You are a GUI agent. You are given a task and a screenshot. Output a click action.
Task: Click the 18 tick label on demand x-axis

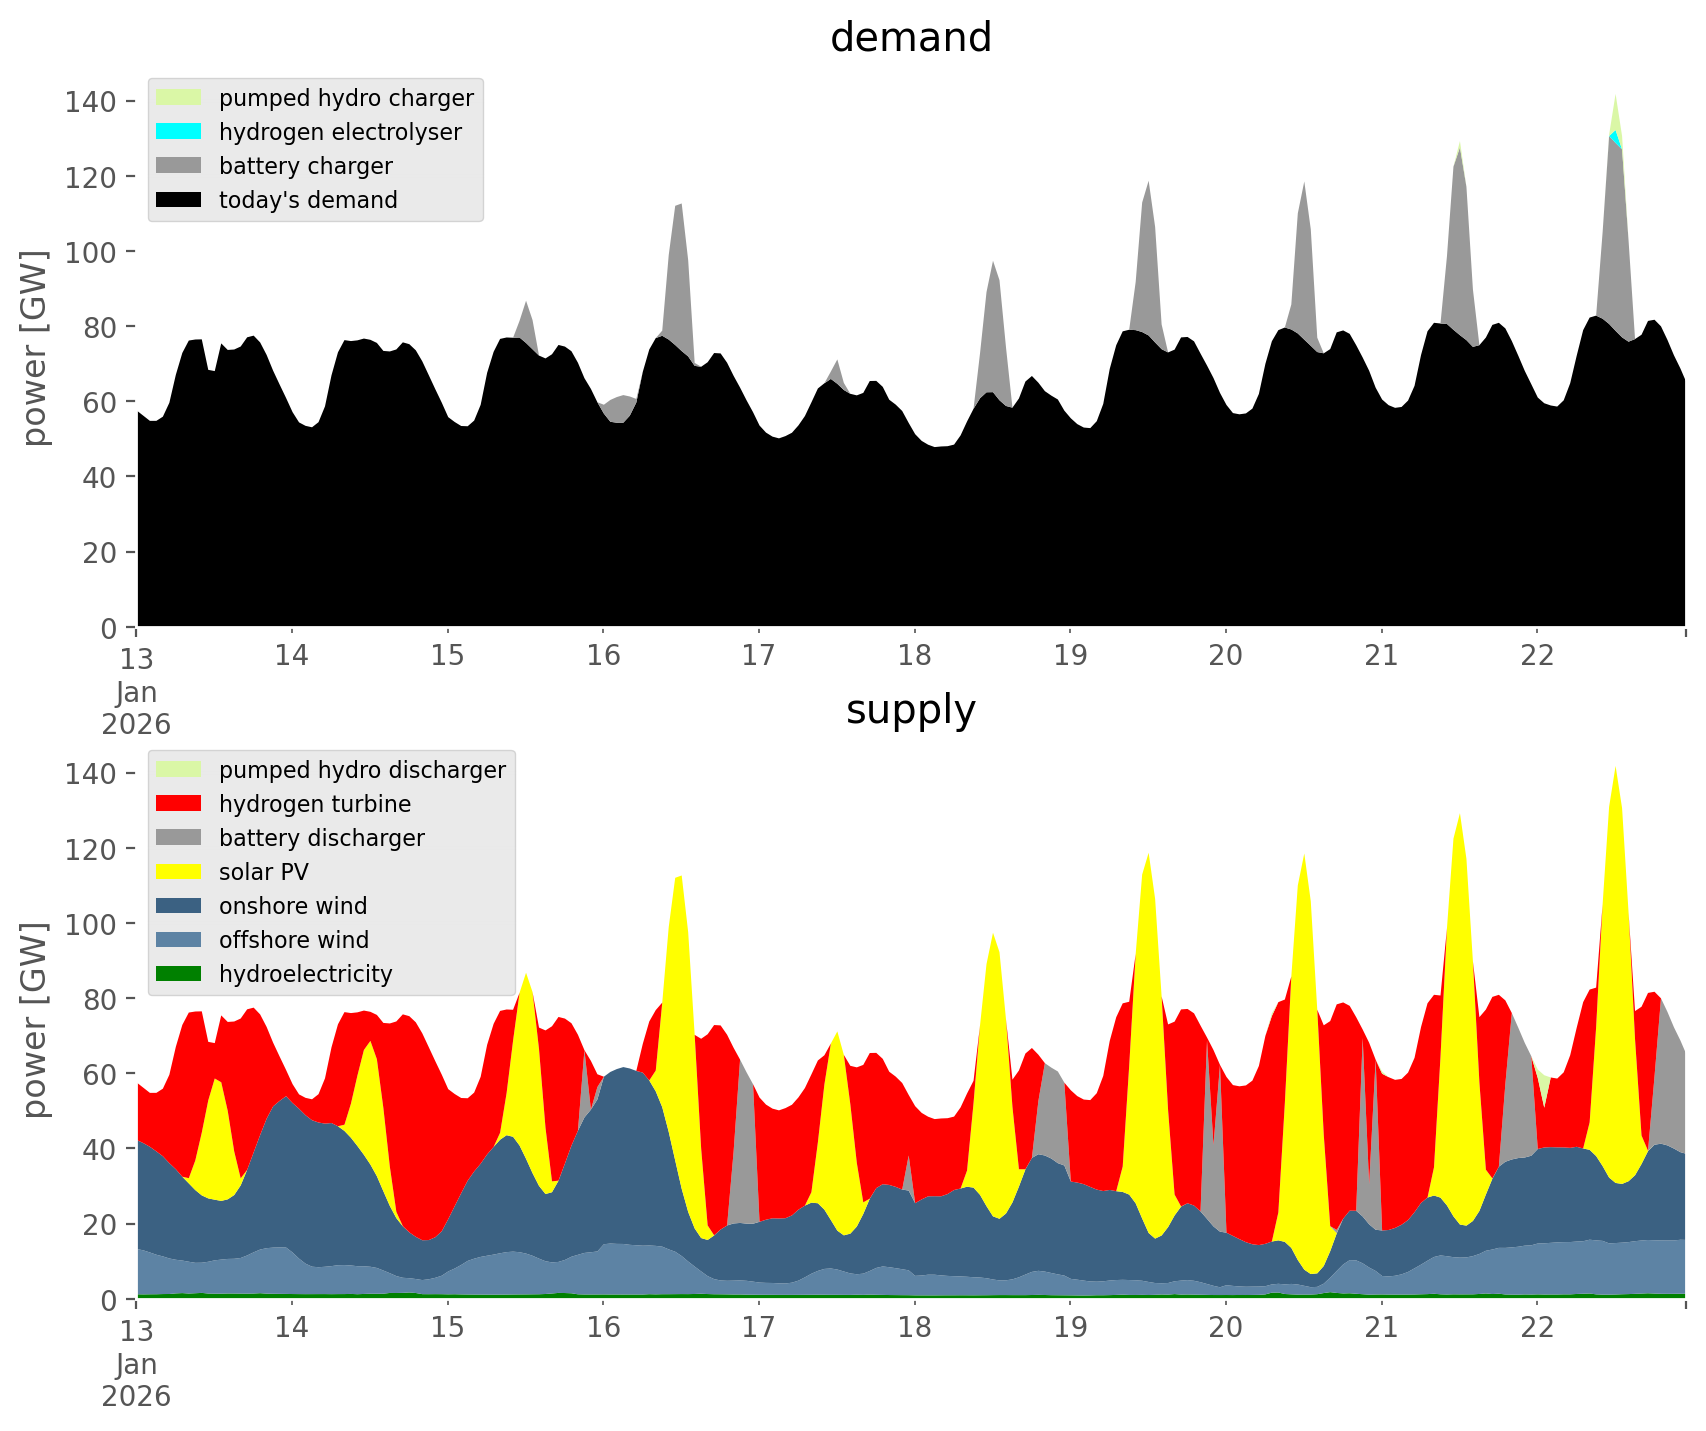pyautogui.click(x=914, y=656)
